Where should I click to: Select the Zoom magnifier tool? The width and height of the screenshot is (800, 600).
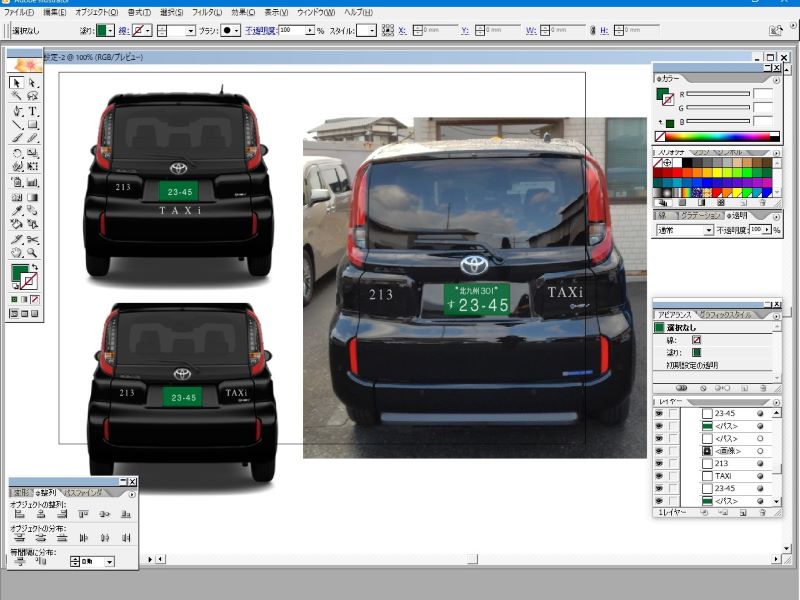point(32,253)
